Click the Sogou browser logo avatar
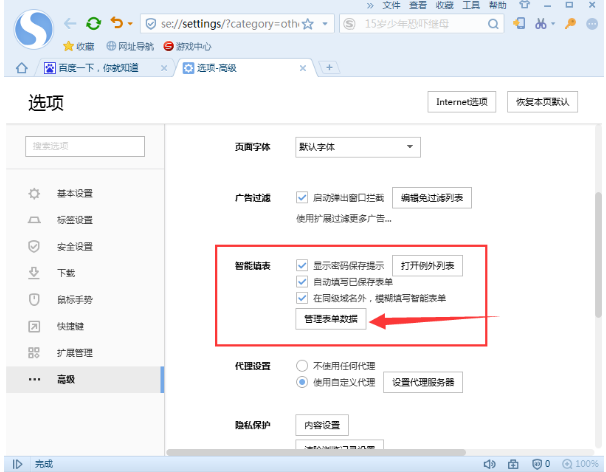The height and width of the screenshot is (472, 606). 34,30
